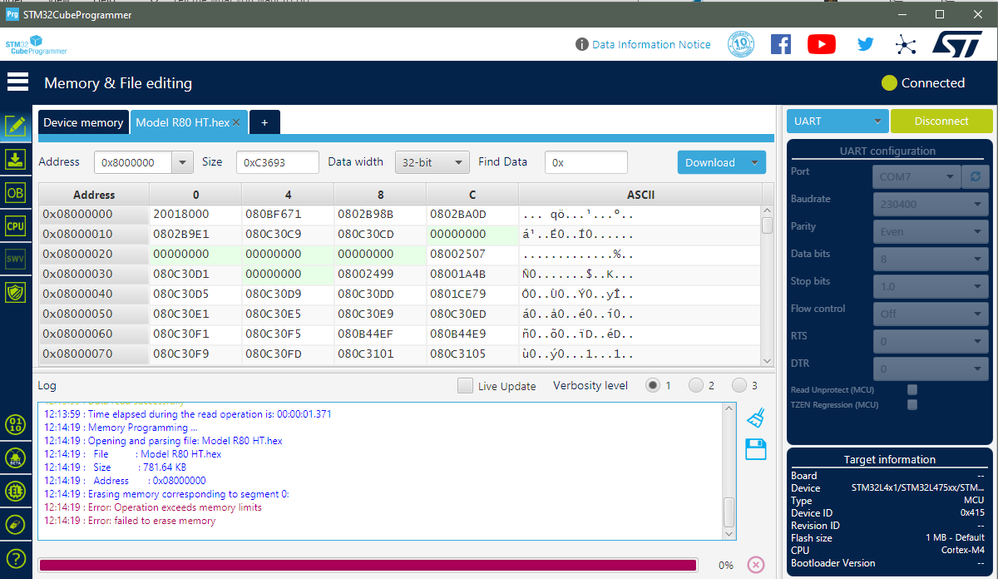Click the red progress bar
Screen dimensions: 998x579
click(368, 565)
